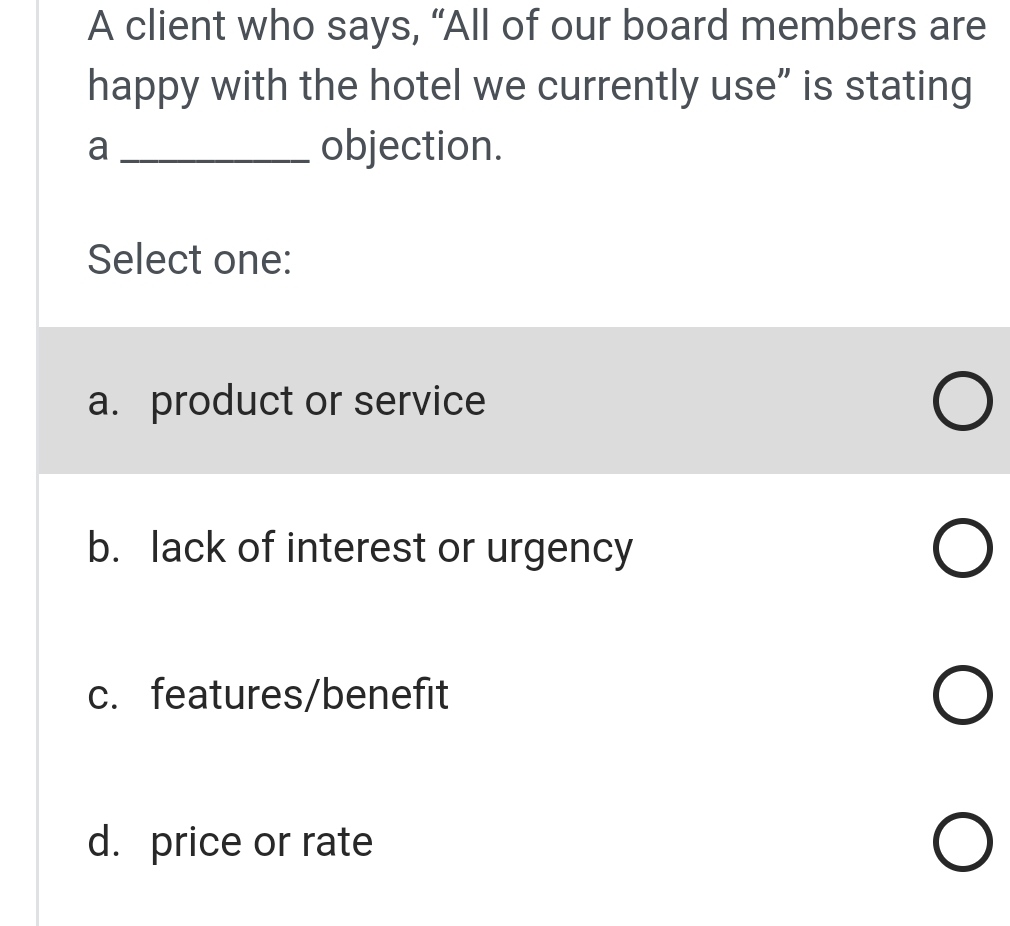Click the empty middle of the highlighted gray row
The image size is (1010, 926).
[700, 401]
